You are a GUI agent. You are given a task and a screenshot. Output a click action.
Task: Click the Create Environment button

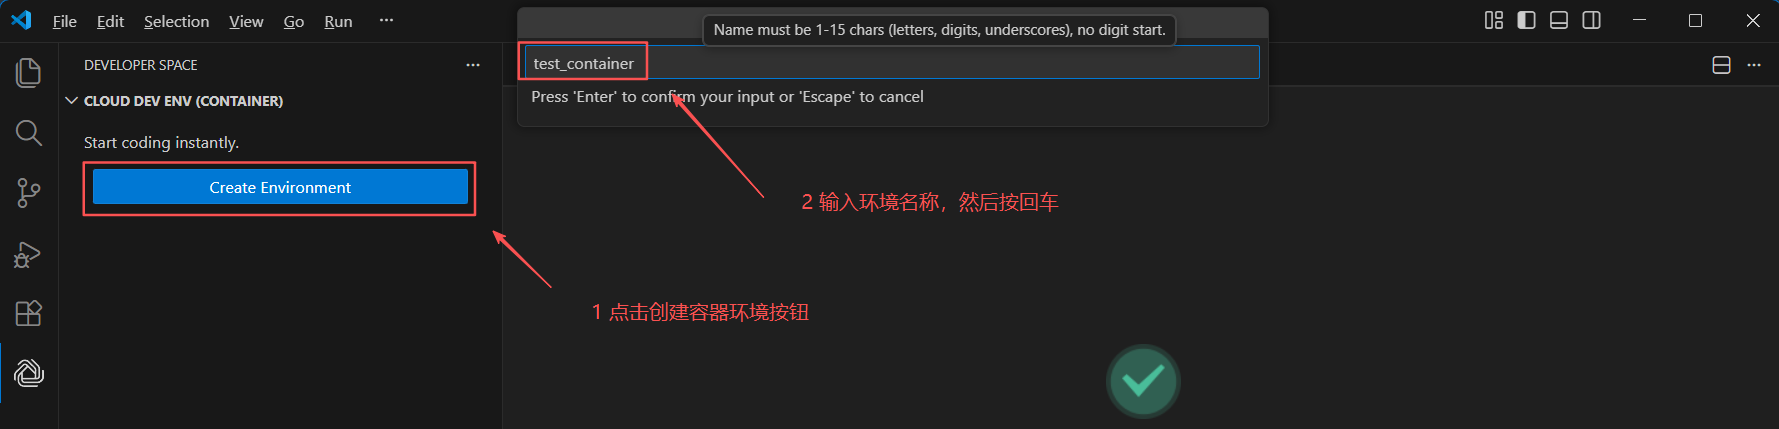pos(280,187)
